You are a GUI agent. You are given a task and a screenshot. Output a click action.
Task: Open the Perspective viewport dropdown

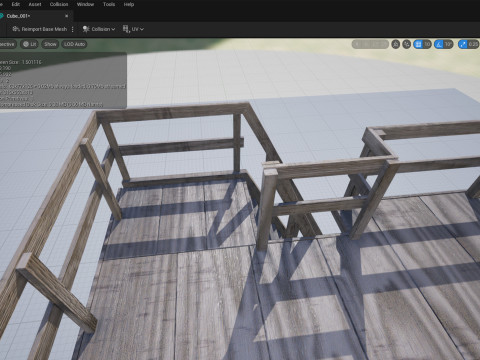[x=7, y=44]
